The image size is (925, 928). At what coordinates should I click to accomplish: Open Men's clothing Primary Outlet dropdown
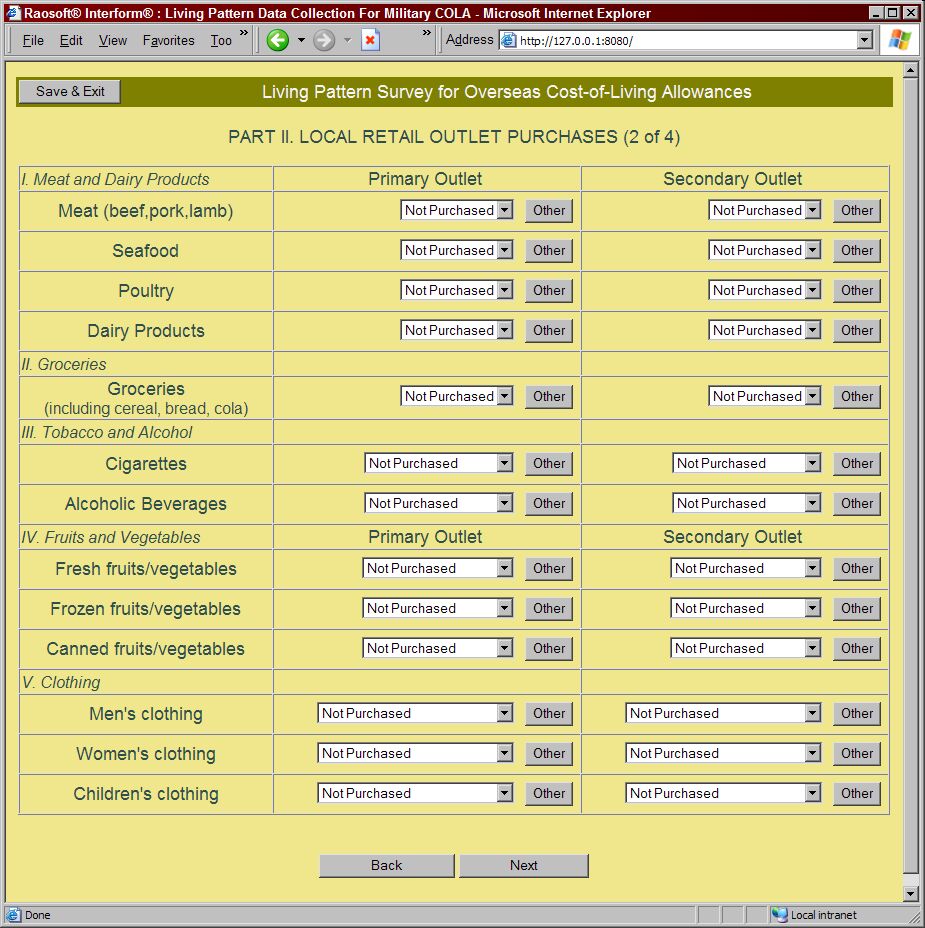[415, 713]
